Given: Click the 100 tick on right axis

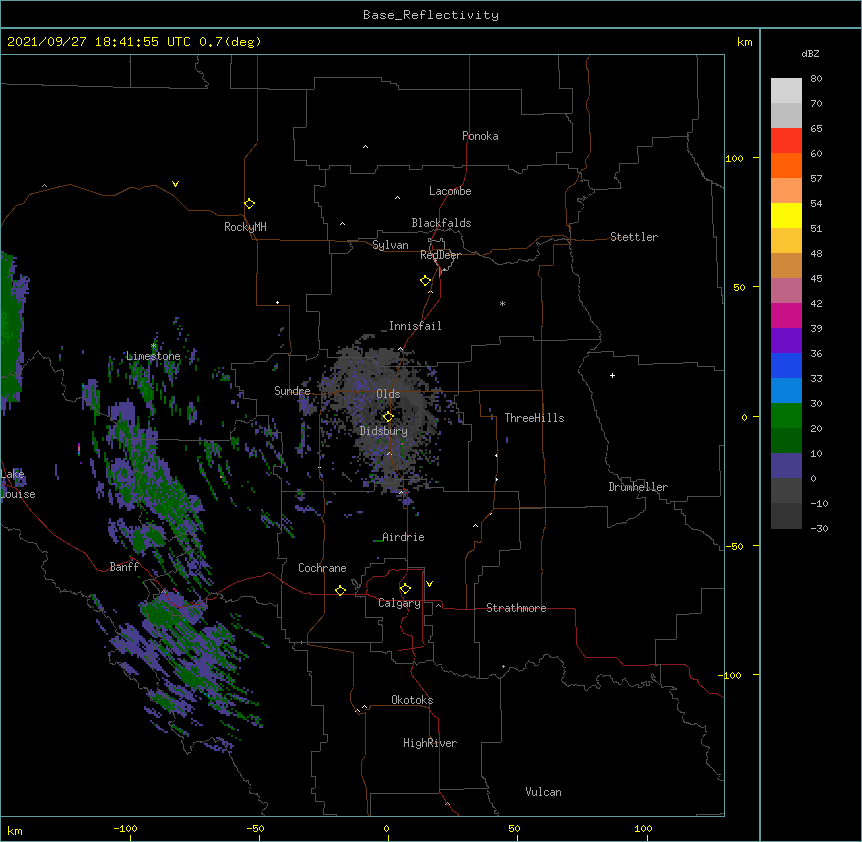Looking at the screenshot, I should click(734, 158).
